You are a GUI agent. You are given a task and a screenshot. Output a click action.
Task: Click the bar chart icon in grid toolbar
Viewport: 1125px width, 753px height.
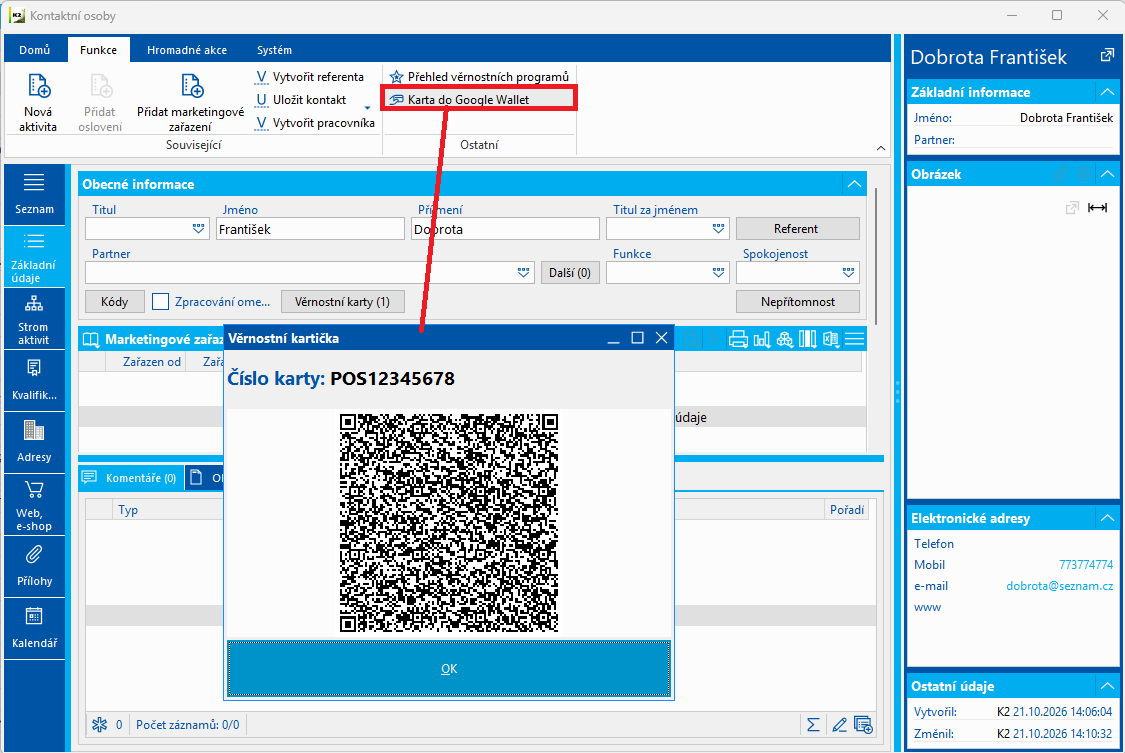point(762,339)
